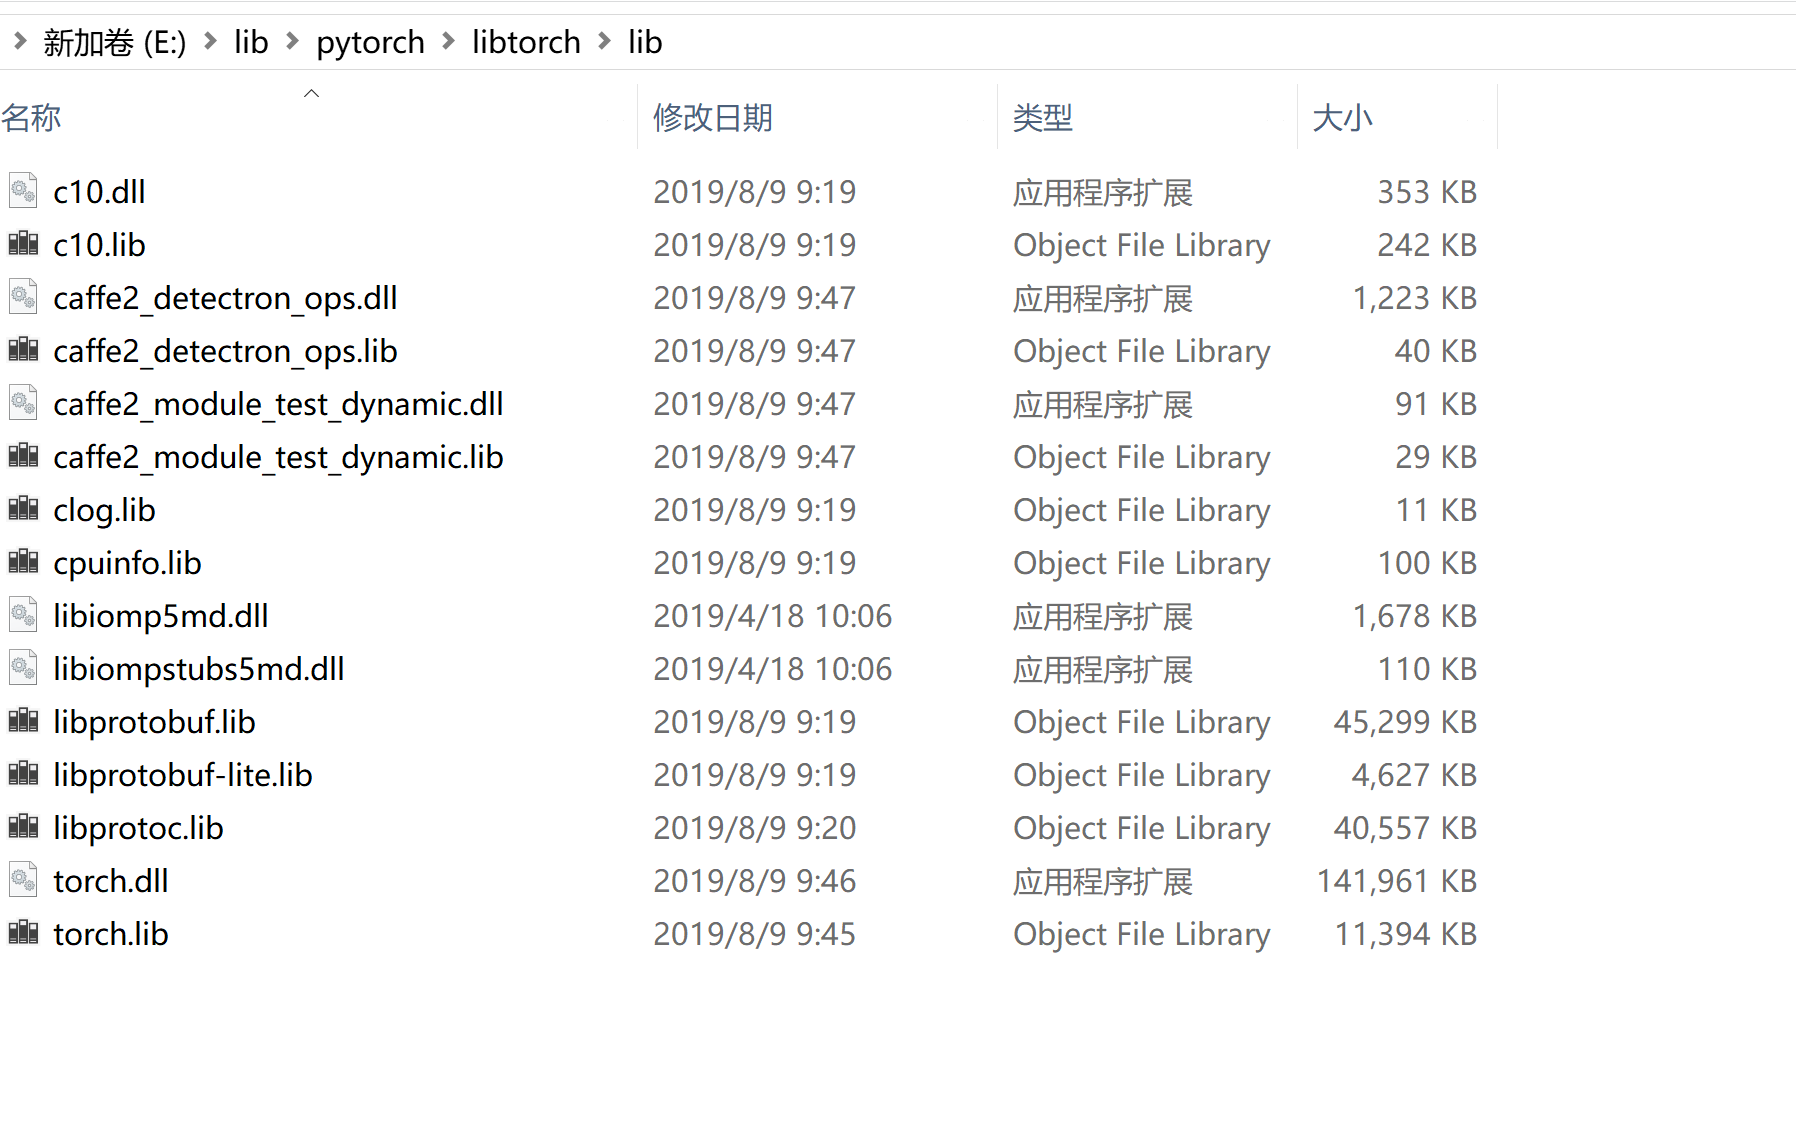1796x1142 pixels.
Task: Open chevron dropdown between lib and pytorch
Action: click(x=292, y=41)
